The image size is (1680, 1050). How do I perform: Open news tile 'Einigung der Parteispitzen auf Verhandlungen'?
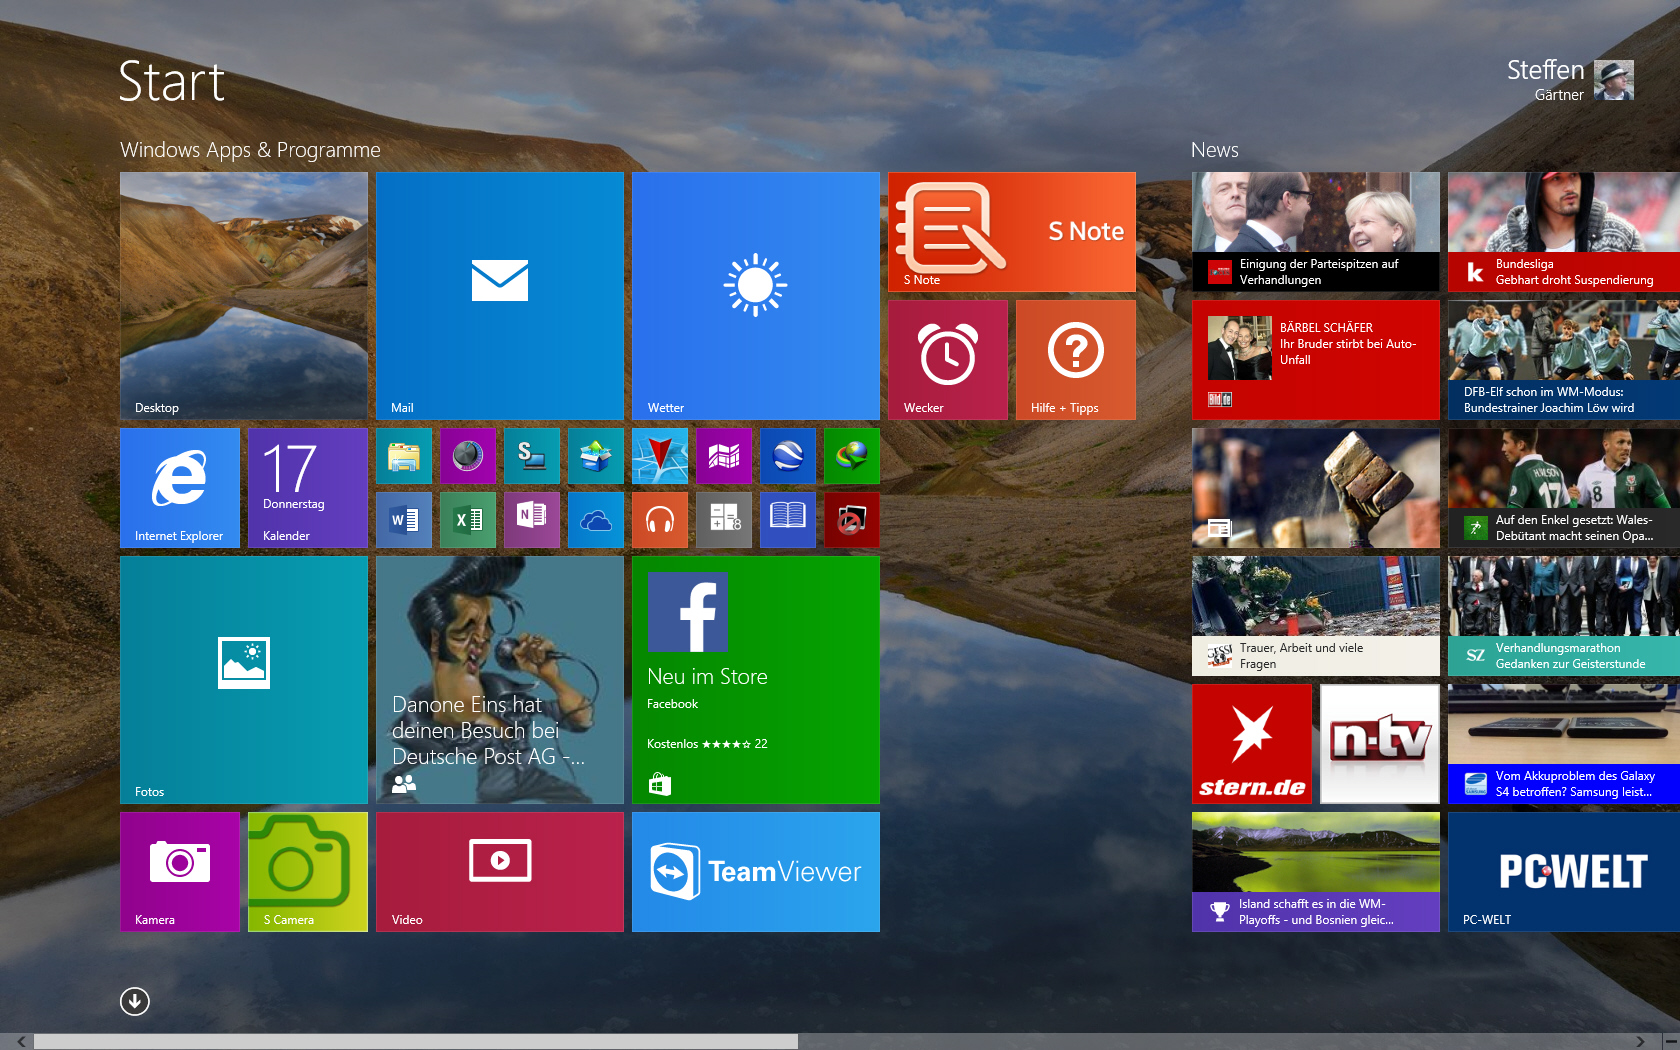click(x=1316, y=232)
